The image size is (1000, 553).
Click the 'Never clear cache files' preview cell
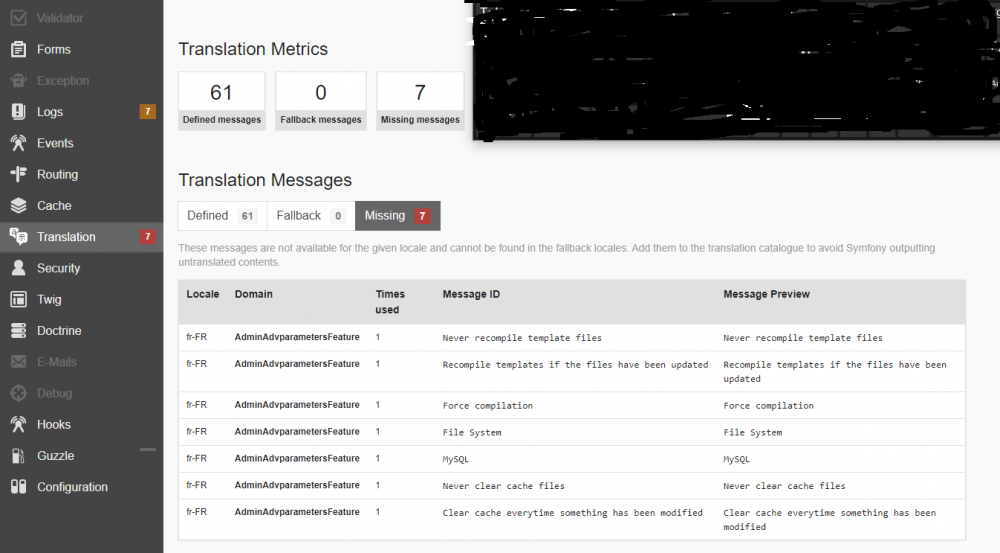pyautogui.click(x=784, y=485)
